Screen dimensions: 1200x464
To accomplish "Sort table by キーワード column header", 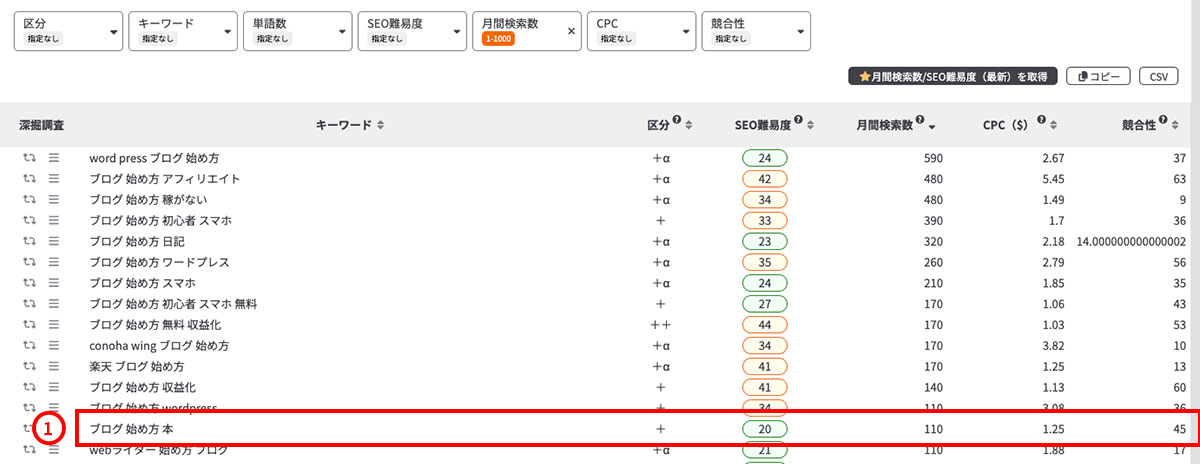I will pyautogui.click(x=350, y=125).
